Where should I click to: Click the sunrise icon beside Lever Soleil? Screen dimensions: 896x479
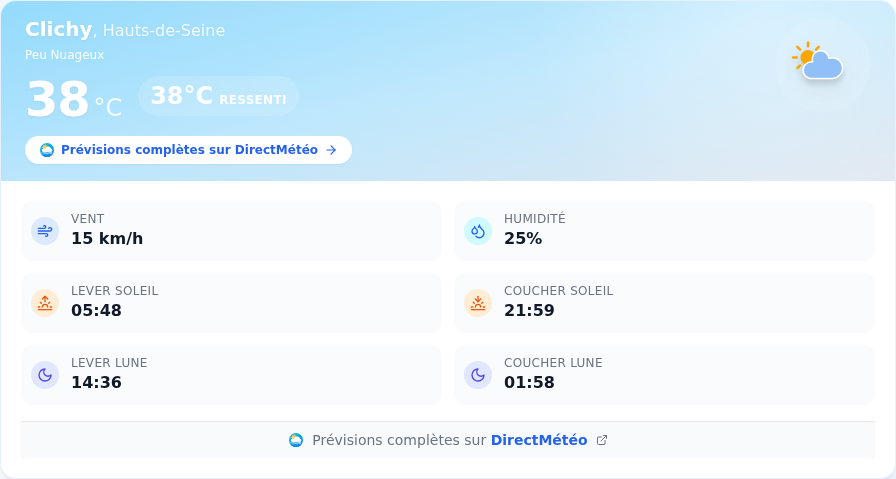pos(45,303)
